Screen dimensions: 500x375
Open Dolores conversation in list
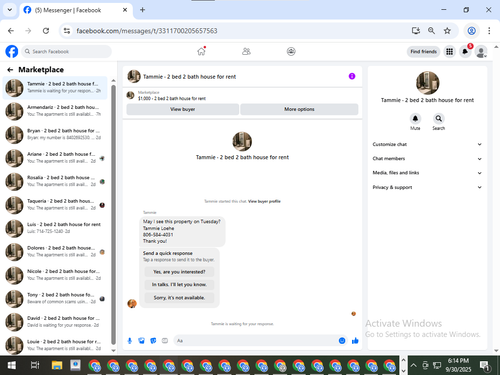click(55, 251)
